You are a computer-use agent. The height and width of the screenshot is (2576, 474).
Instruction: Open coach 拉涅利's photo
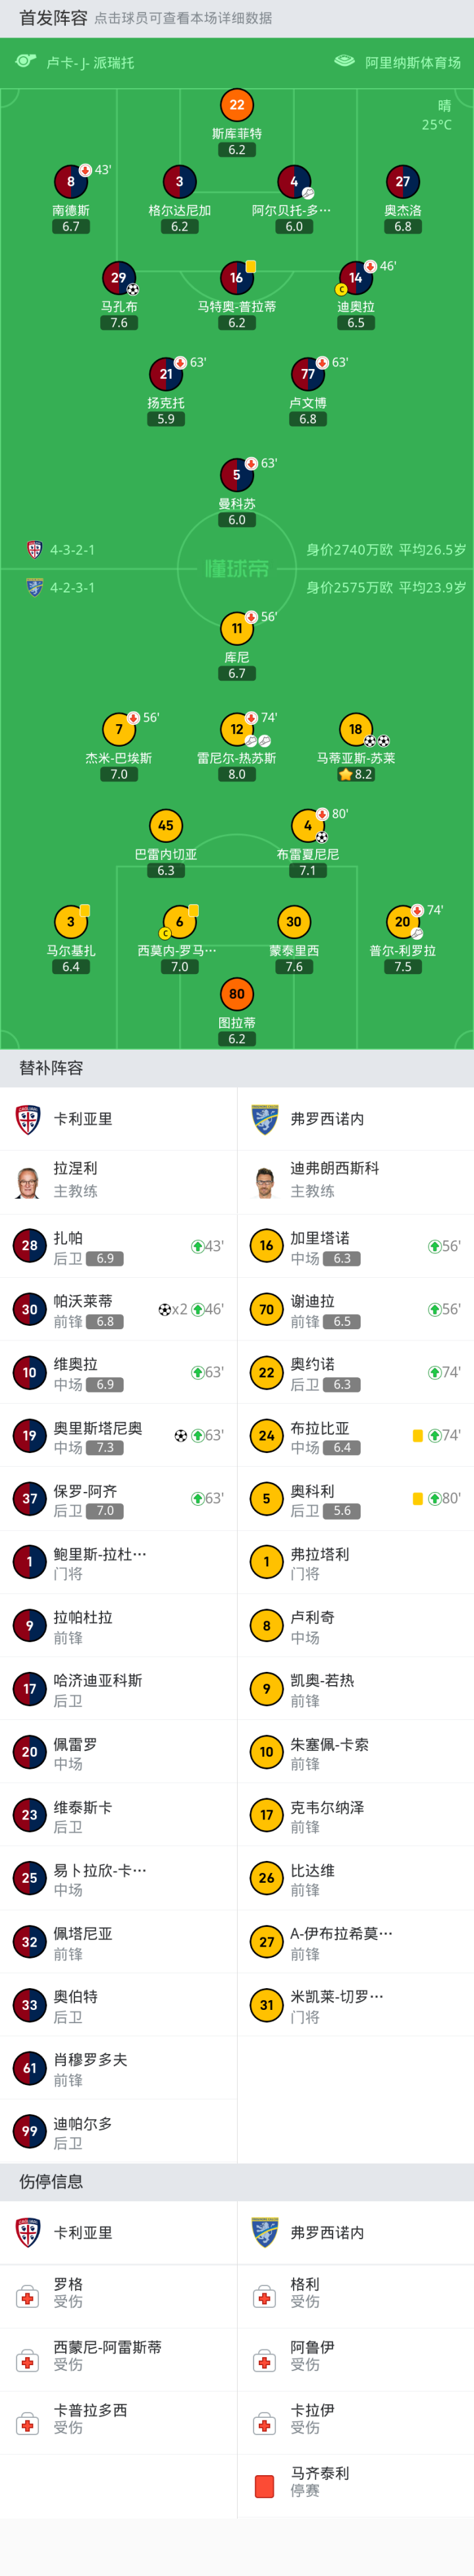(x=28, y=1181)
